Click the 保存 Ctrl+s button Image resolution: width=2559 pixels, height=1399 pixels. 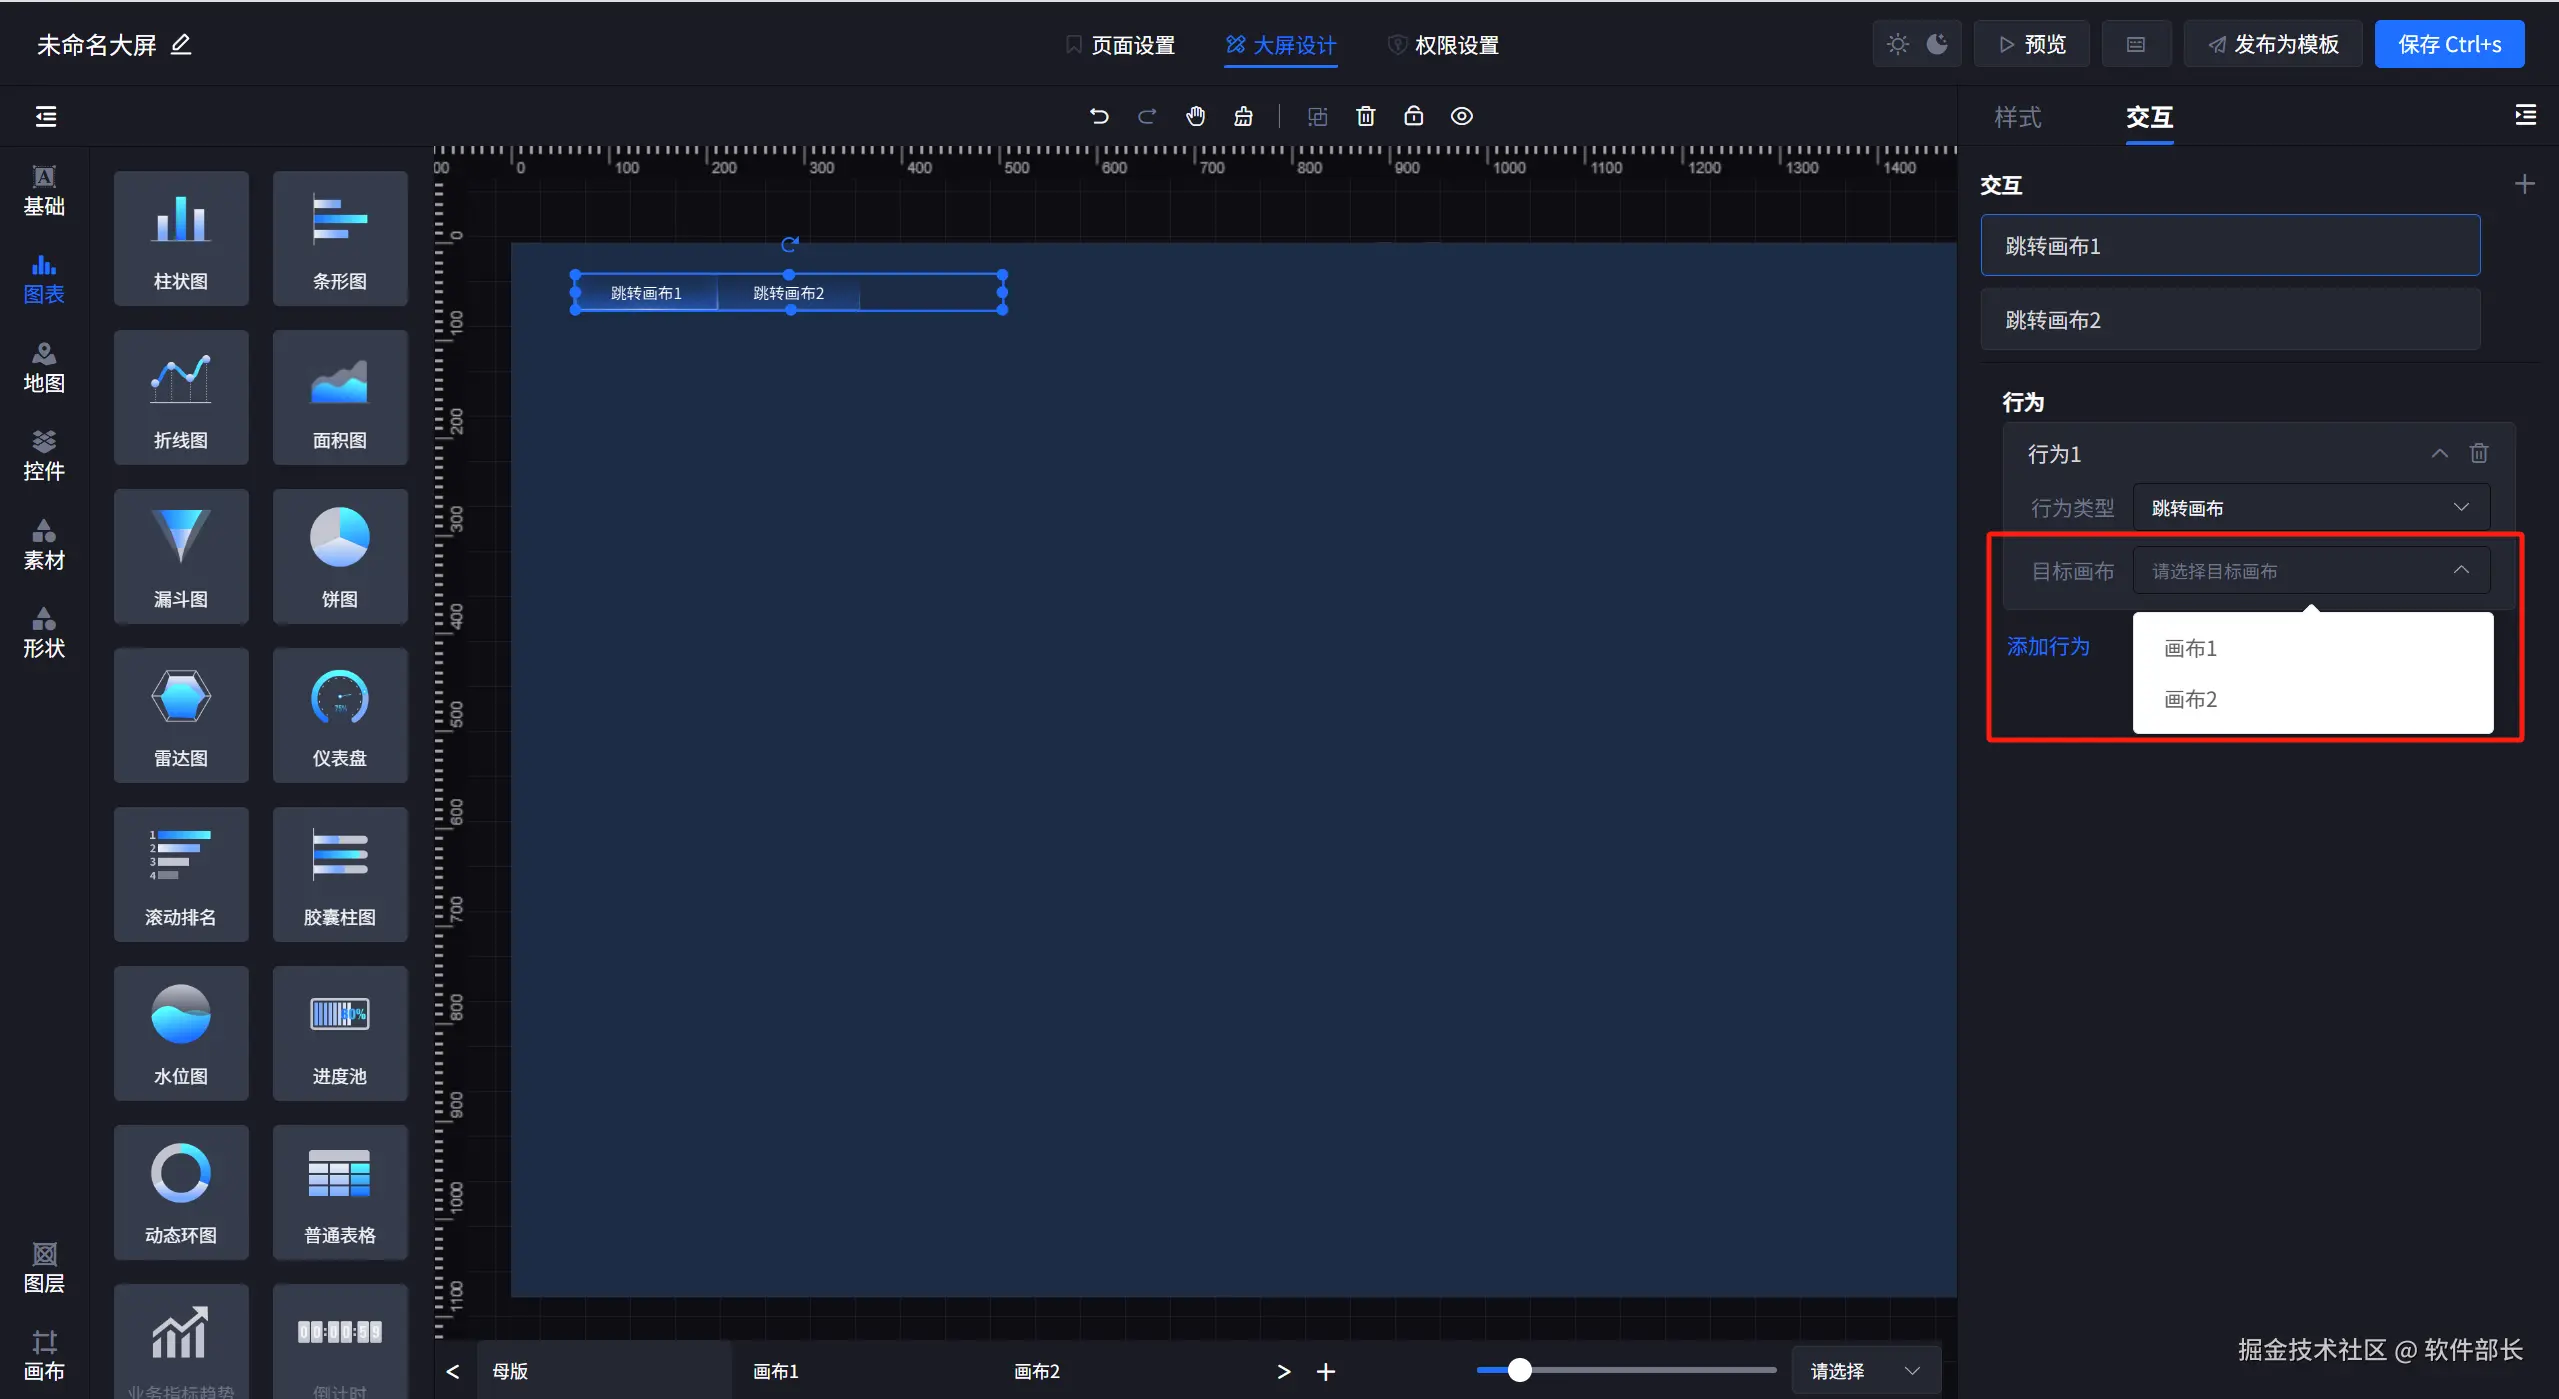(x=2448, y=44)
